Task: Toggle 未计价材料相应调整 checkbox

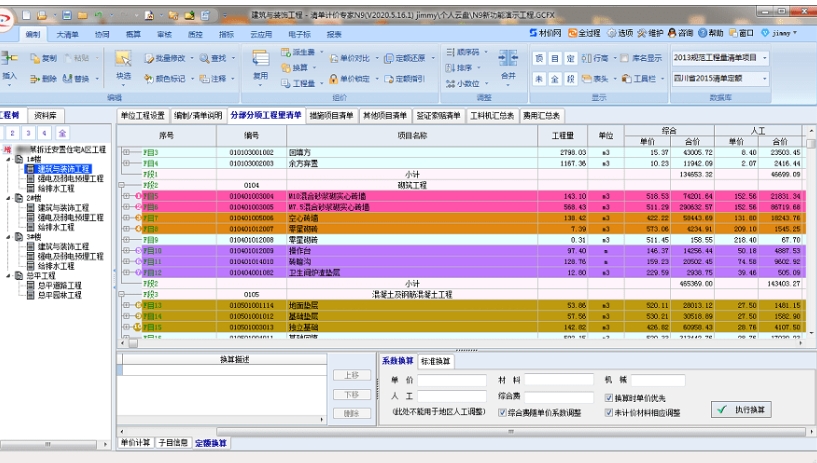Action: [608, 412]
